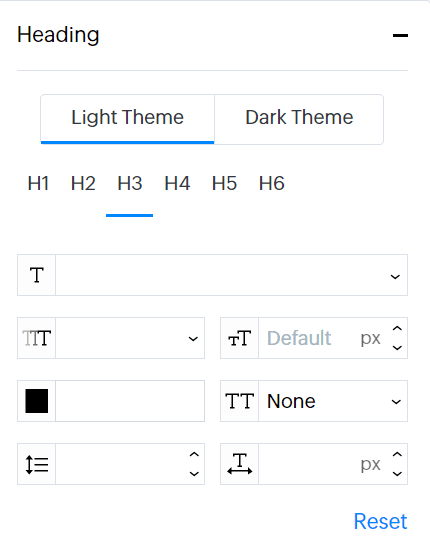430x548 pixels.
Task: Click the font size Default input field
Action: 309,338
